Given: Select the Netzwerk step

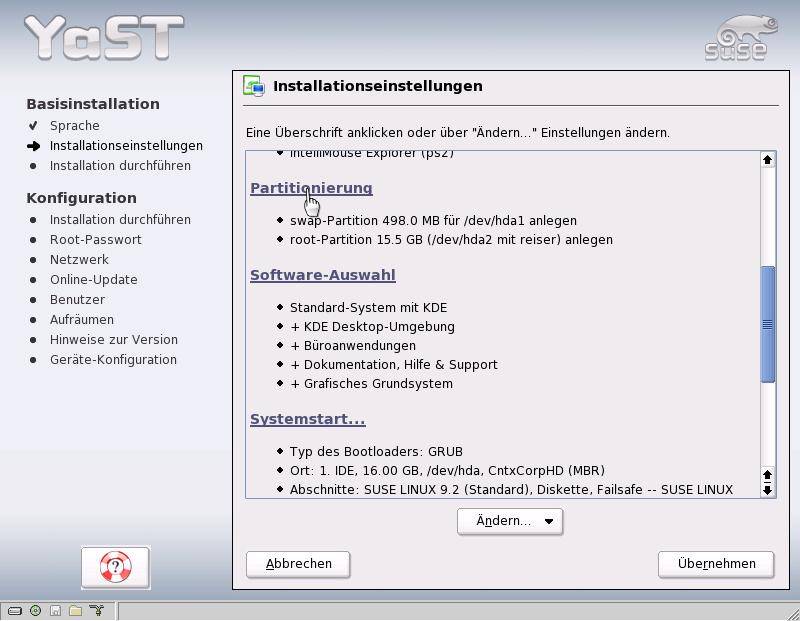Looking at the screenshot, I should (x=79, y=259).
